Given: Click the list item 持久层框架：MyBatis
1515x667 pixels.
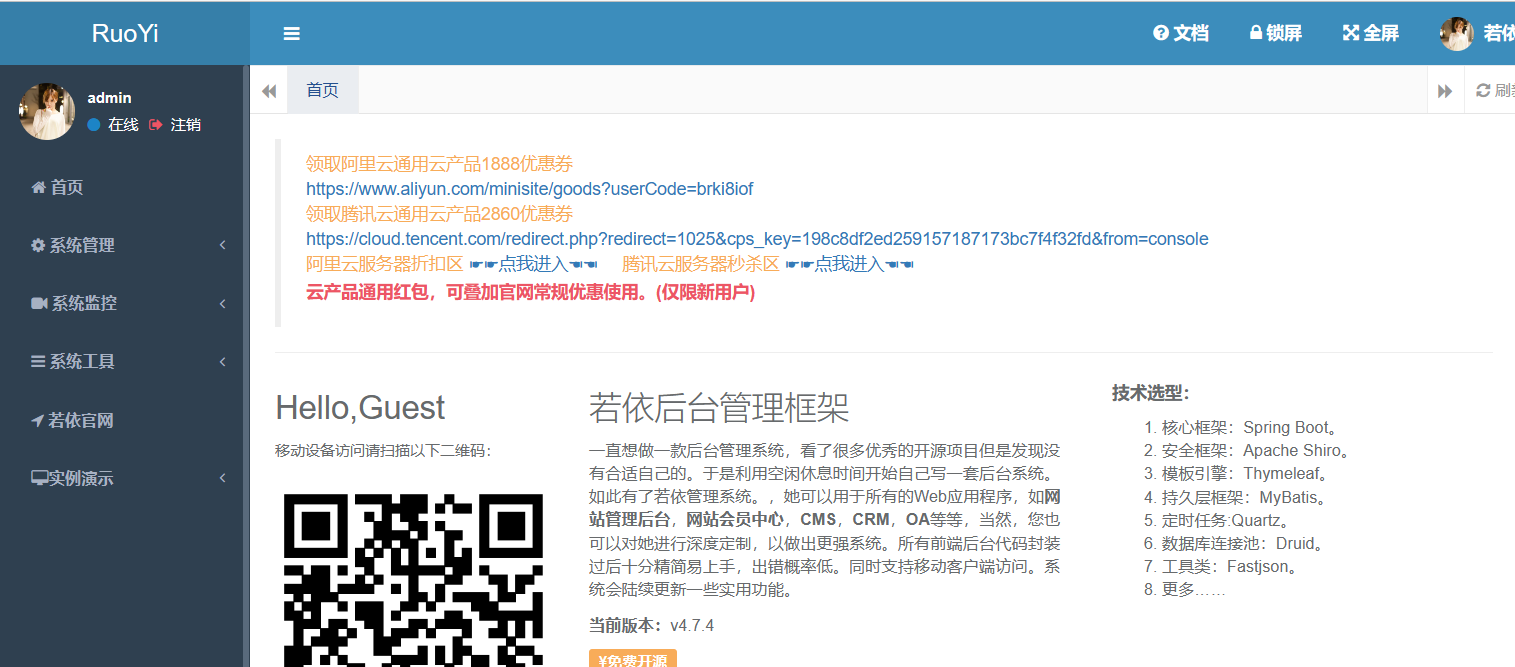Looking at the screenshot, I should tap(1244, 497).
